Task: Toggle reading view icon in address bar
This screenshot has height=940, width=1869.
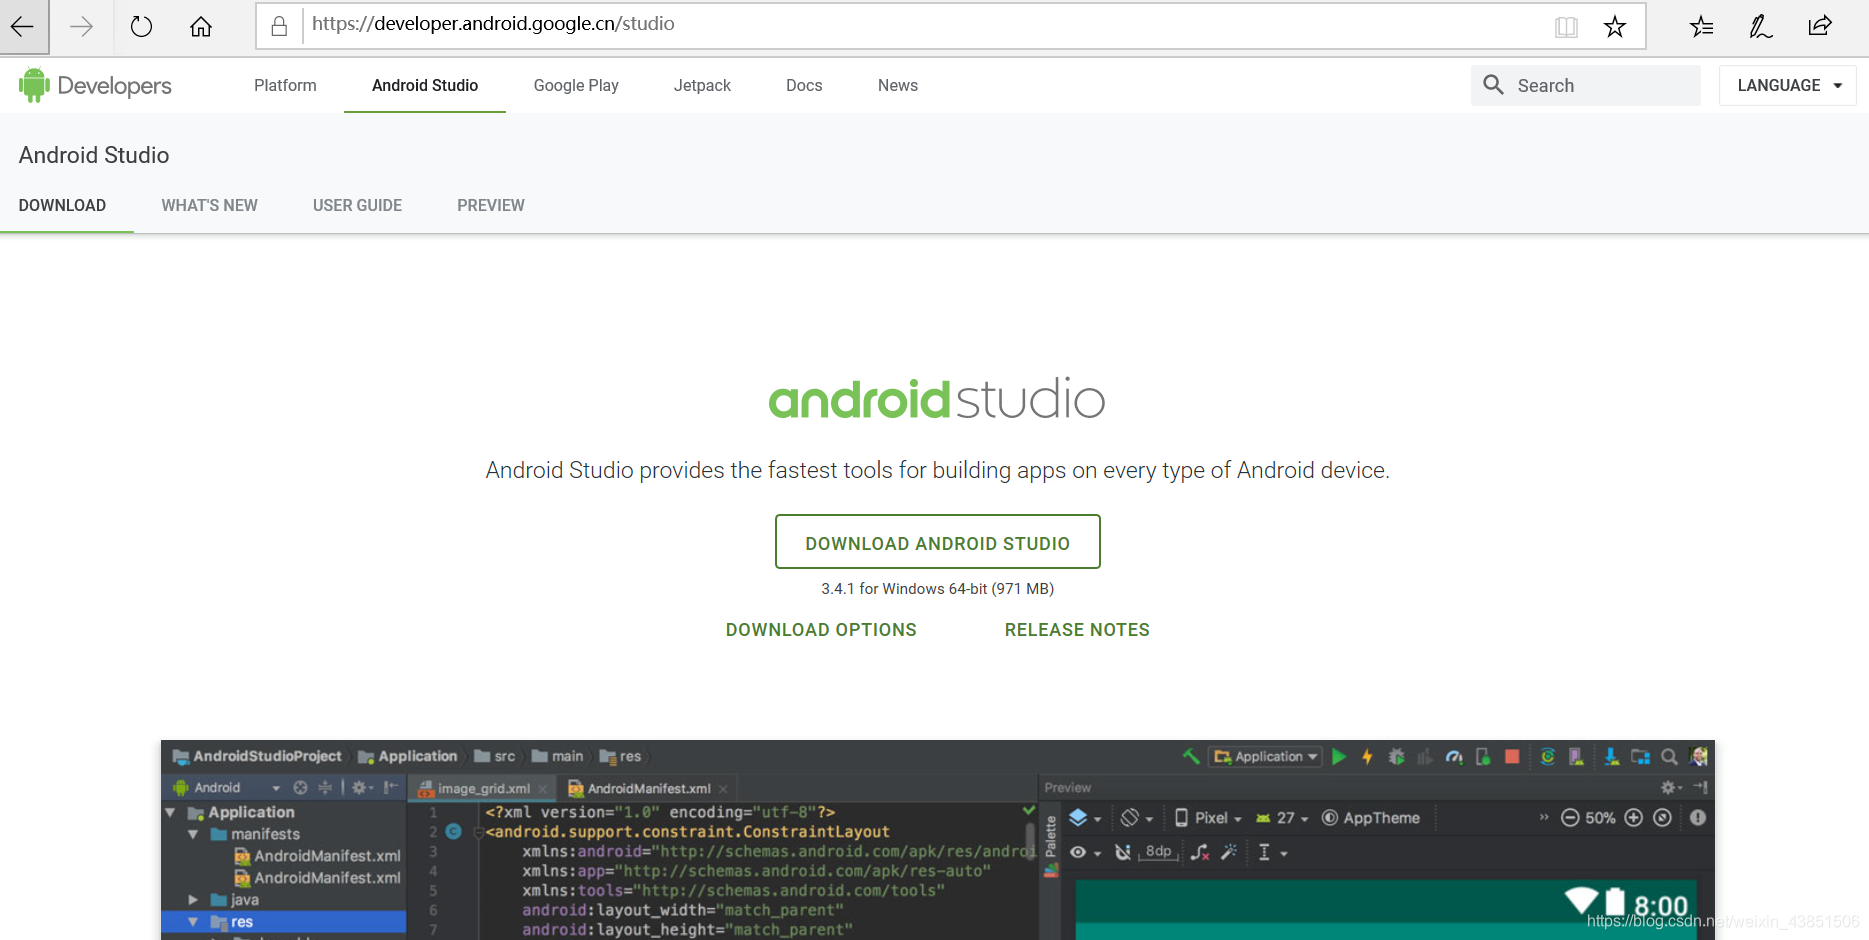Action: (x=1566, y=27)
